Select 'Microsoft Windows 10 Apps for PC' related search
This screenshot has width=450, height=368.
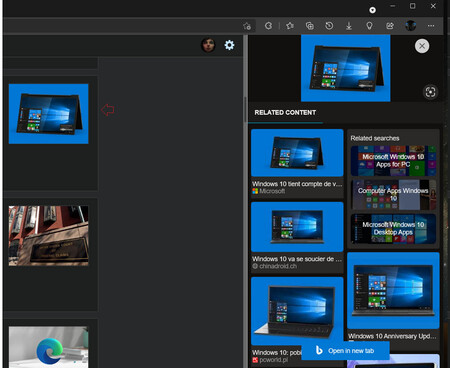click(393, 161)
